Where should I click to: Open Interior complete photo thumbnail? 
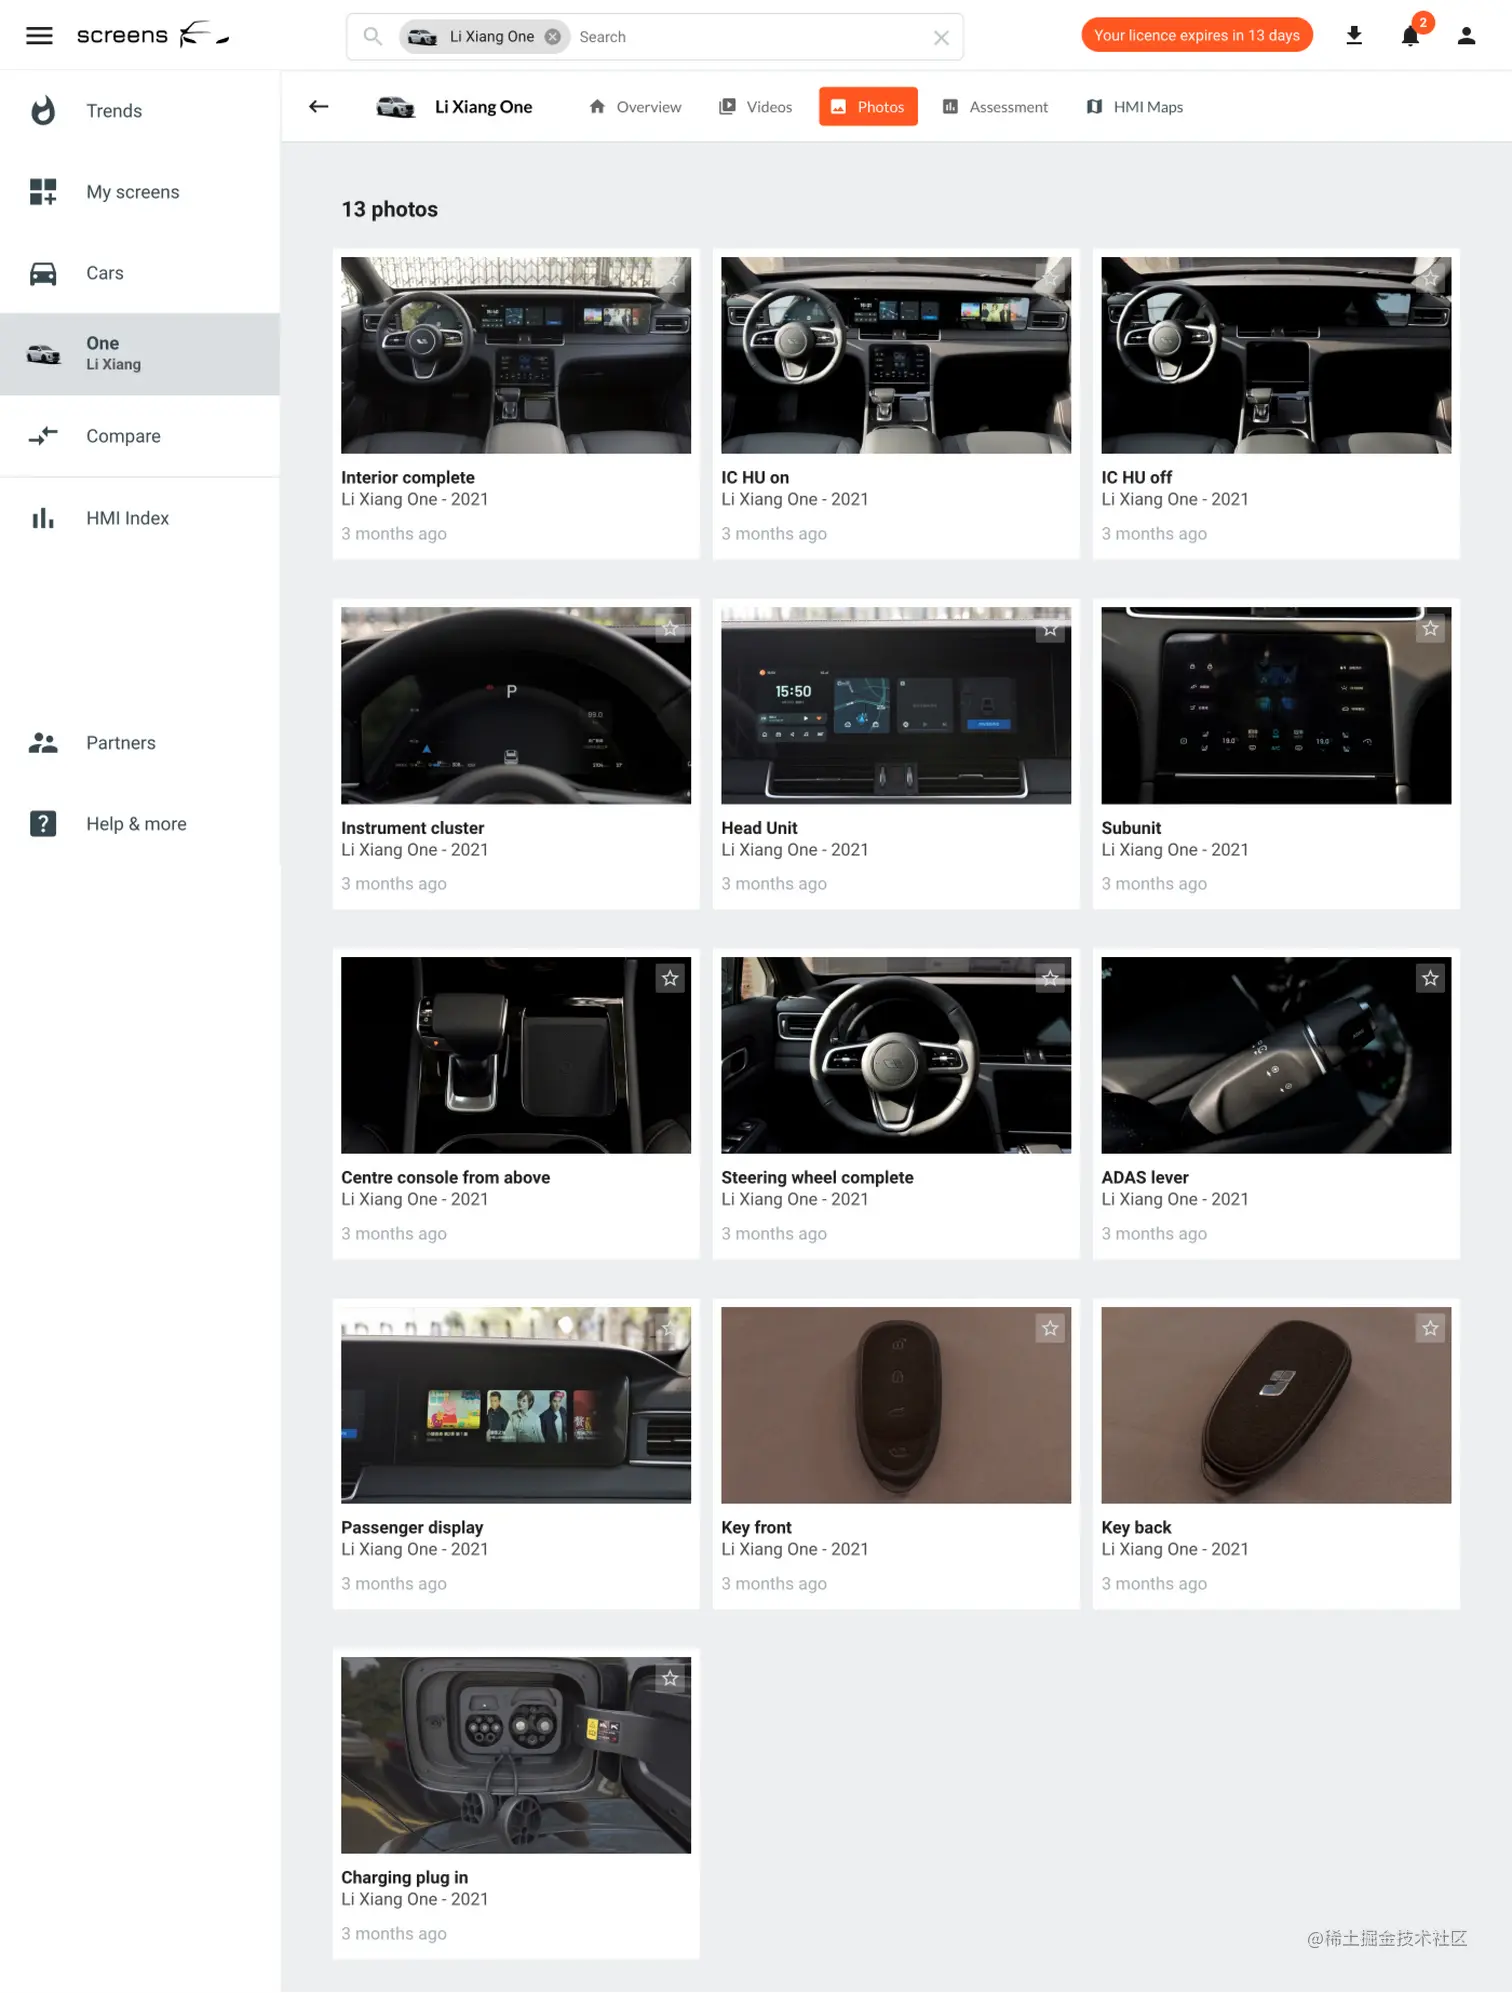516,355
